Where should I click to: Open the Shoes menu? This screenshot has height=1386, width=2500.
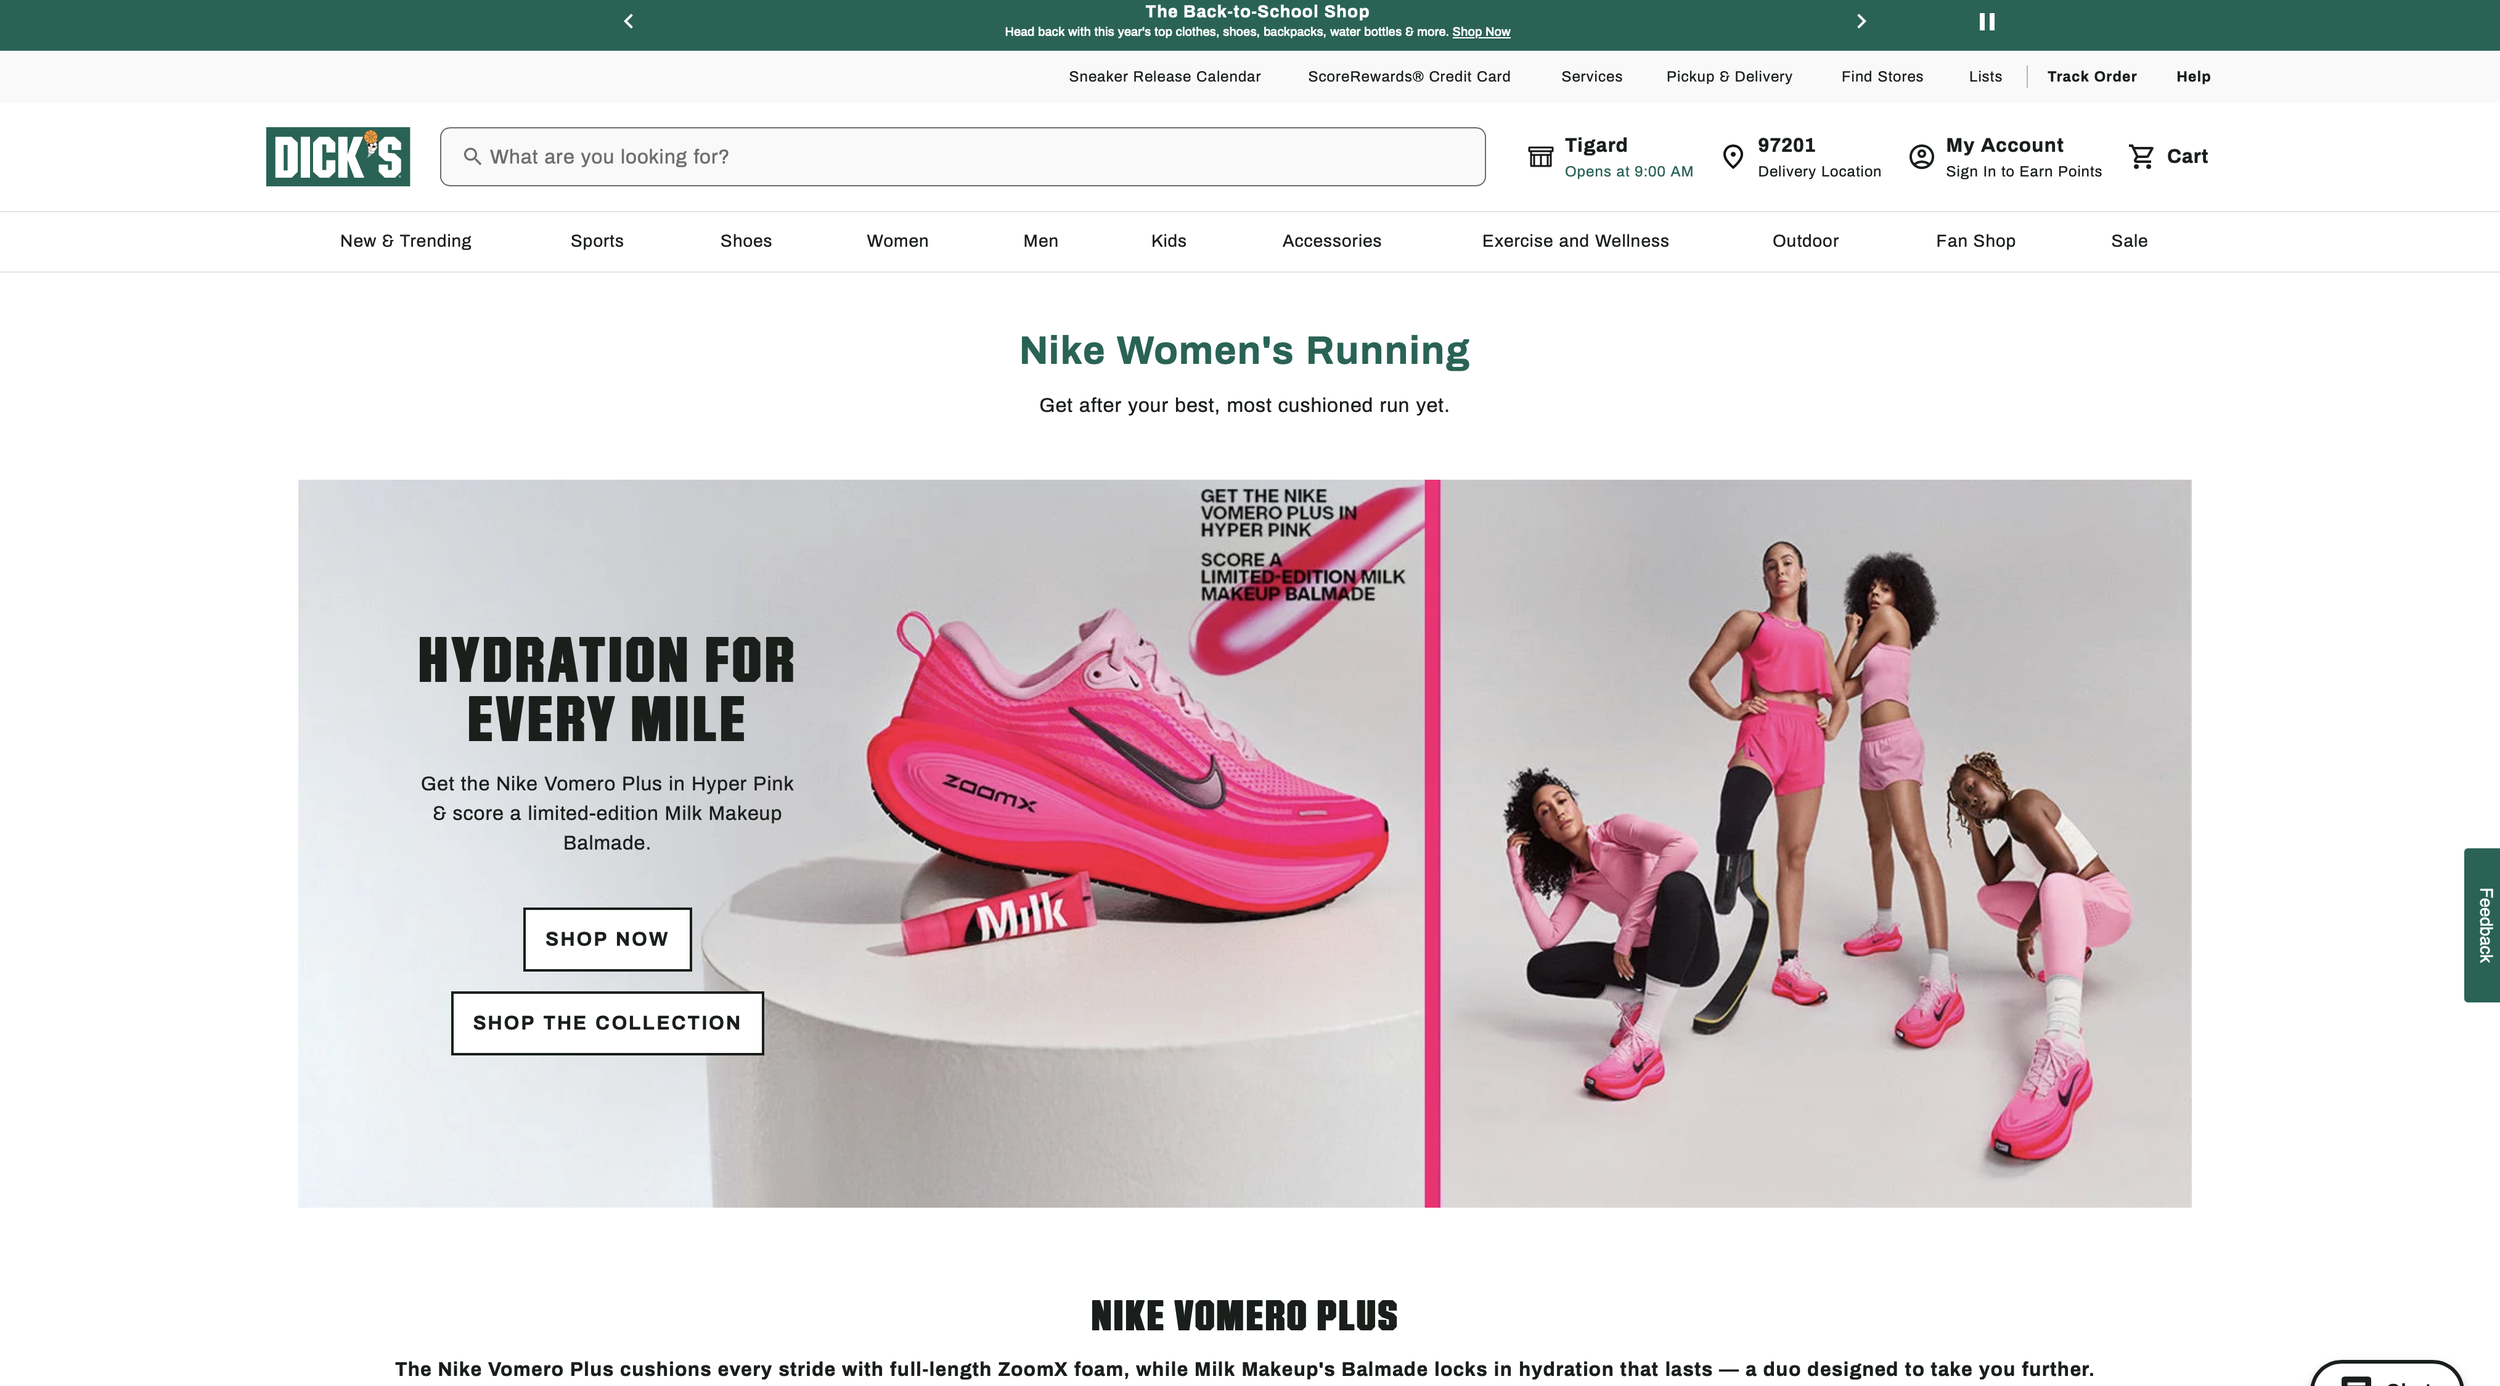point(746,241)
